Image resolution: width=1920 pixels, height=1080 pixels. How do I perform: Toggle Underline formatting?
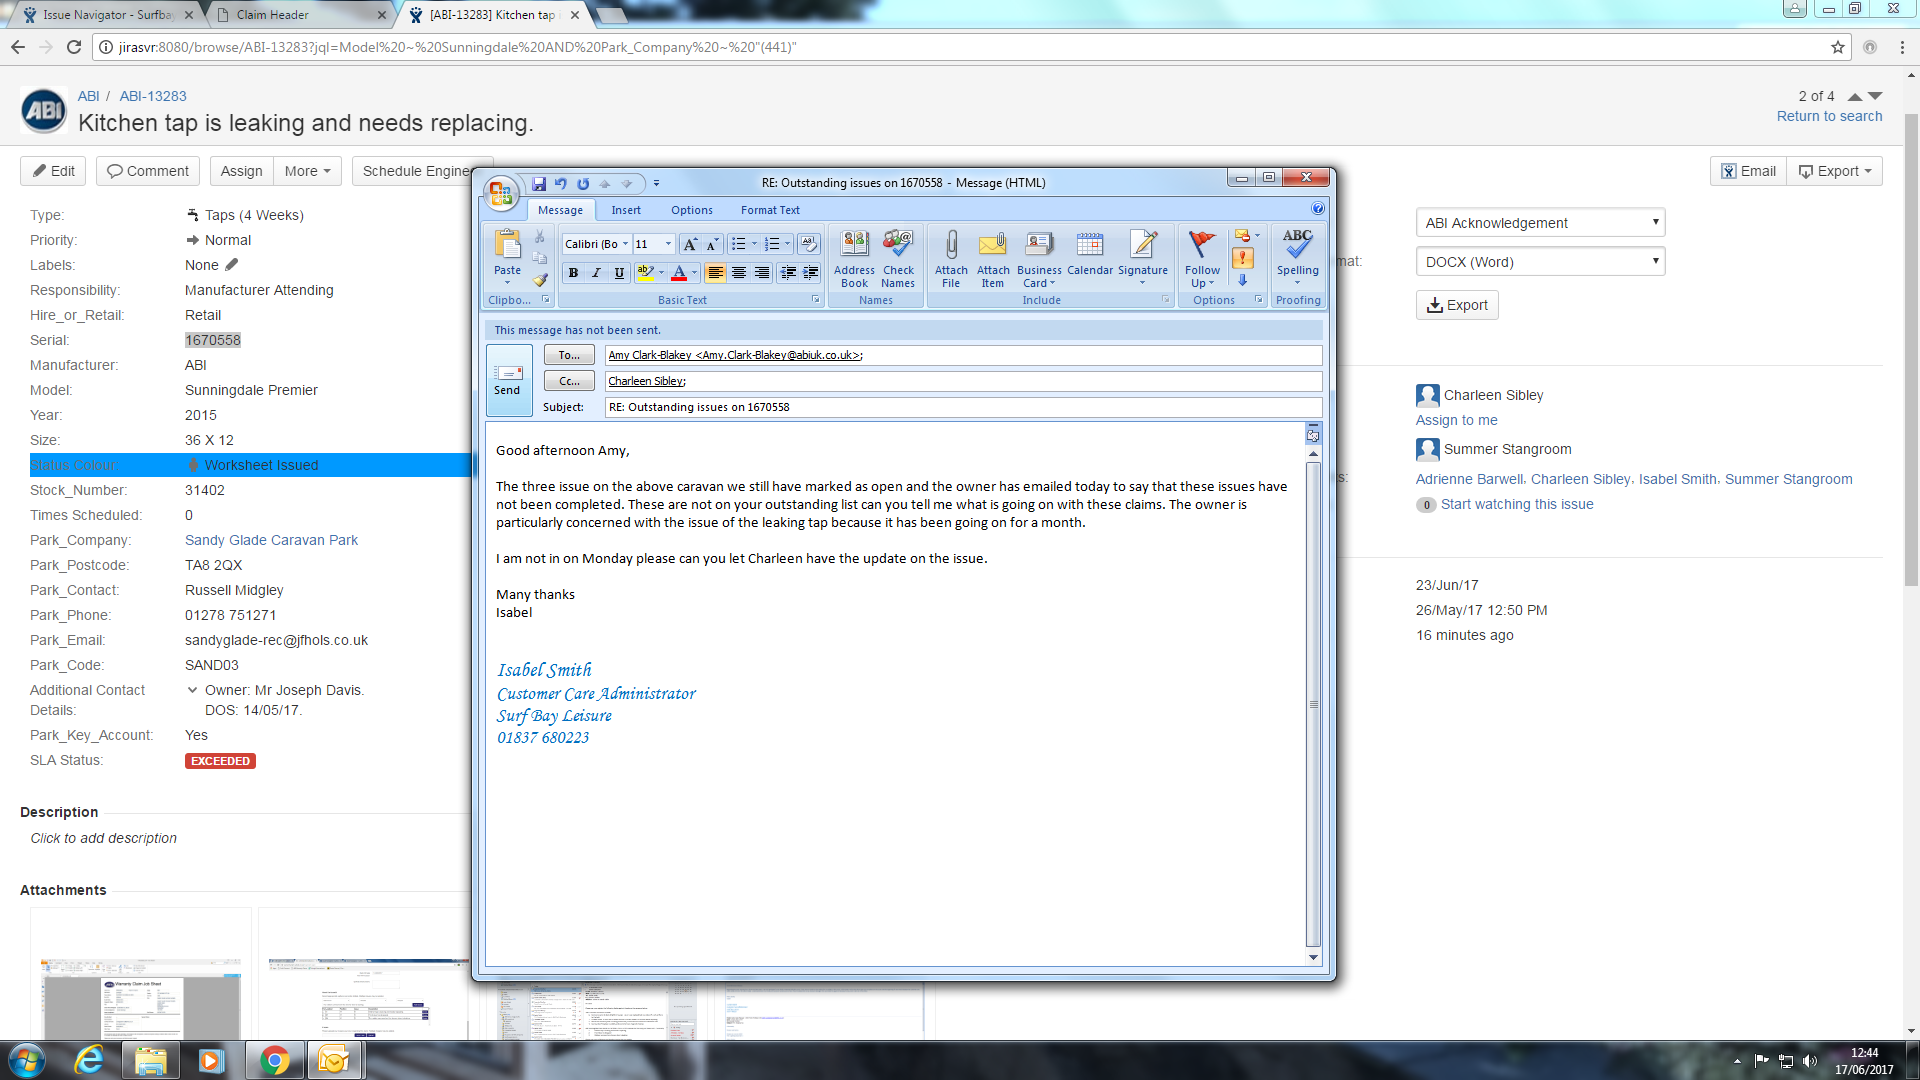[619, 273]
